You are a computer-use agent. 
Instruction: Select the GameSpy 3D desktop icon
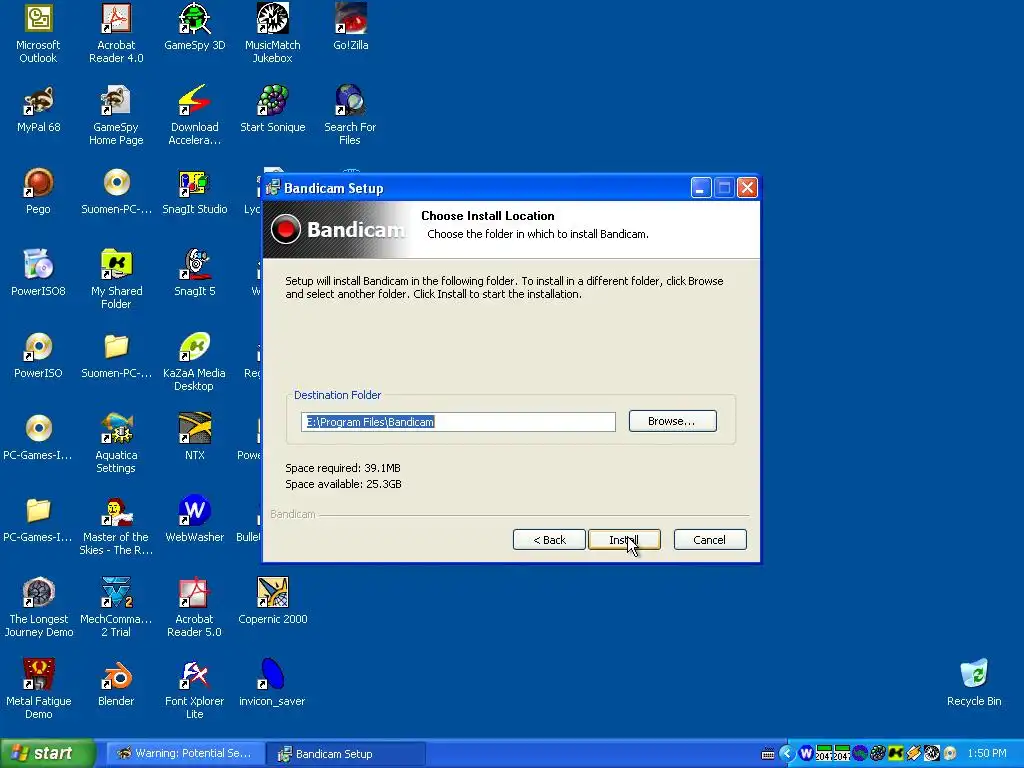pyautogui.click(x=195, y=27)
